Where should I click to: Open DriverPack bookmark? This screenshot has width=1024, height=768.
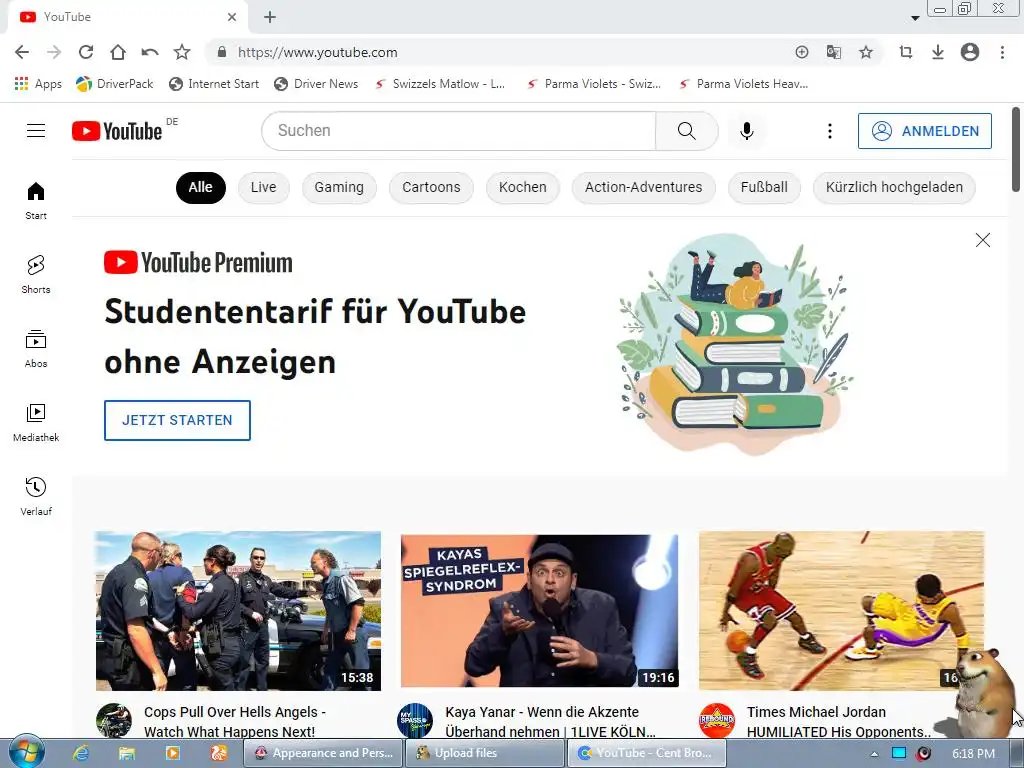tap(114, 84)
